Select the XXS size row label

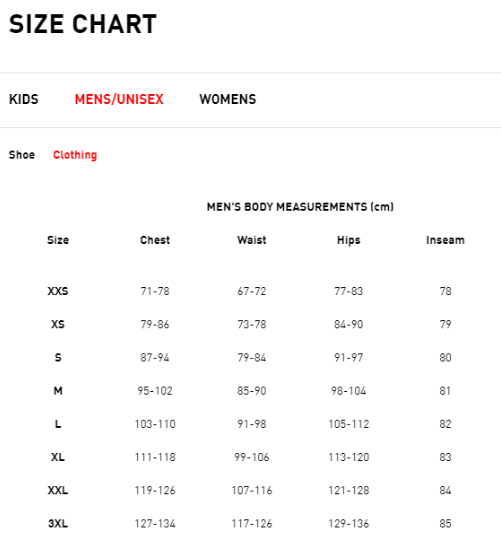[x=58, y=291]
